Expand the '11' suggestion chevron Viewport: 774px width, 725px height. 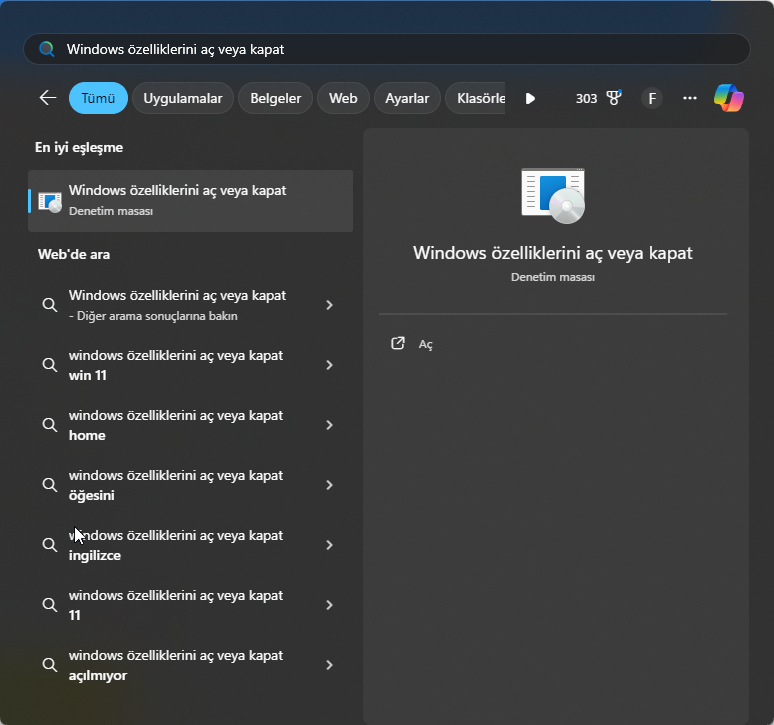(x=329, y=605)
